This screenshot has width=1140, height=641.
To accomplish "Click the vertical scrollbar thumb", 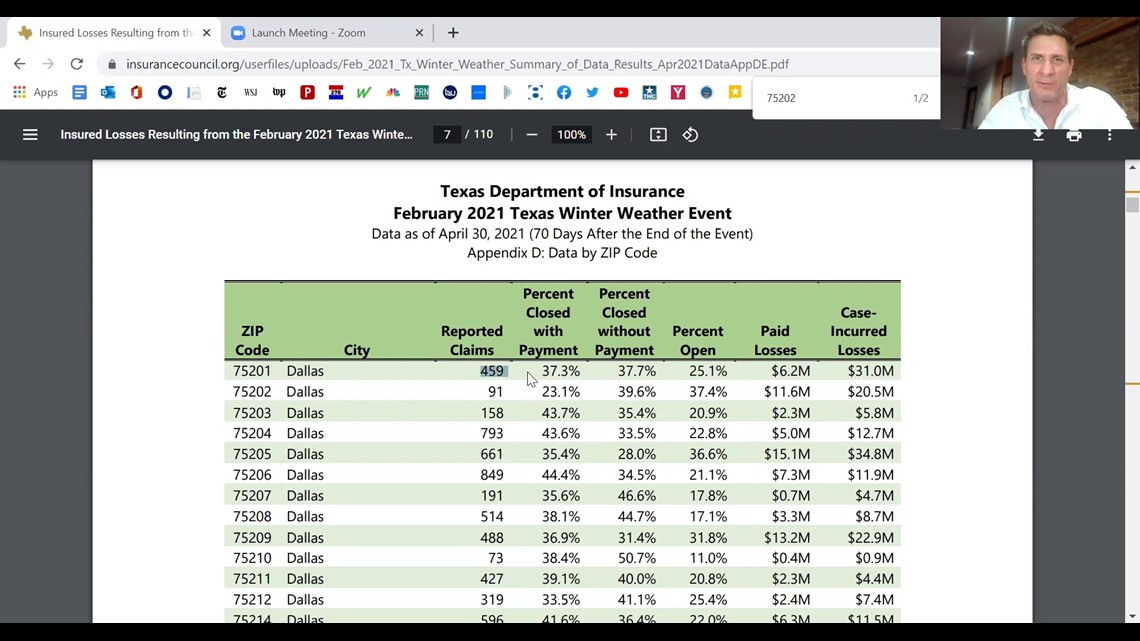I will [x=1132, y=204].
